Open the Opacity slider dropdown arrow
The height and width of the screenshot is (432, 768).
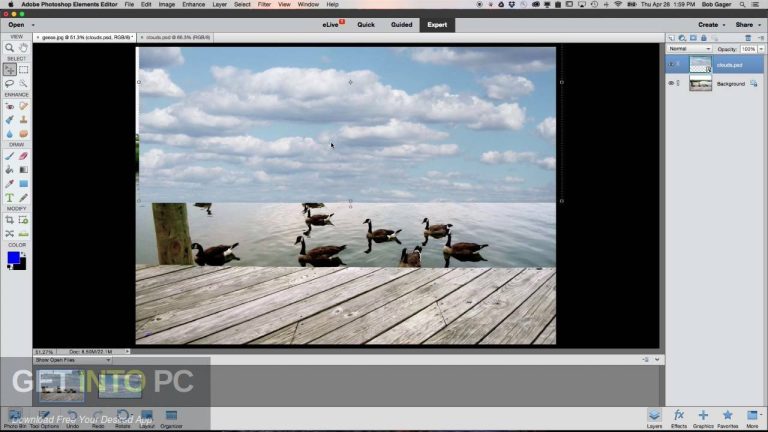click(761, 49)
